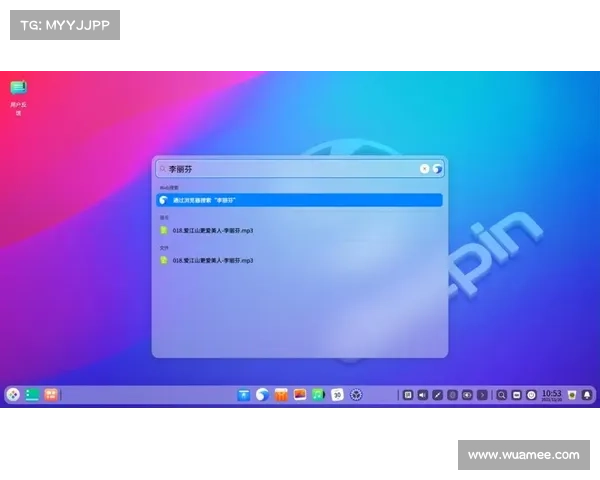The image size is (600, 480).
Task: Open the browser icon in the dock
Action: coord(262,395)
